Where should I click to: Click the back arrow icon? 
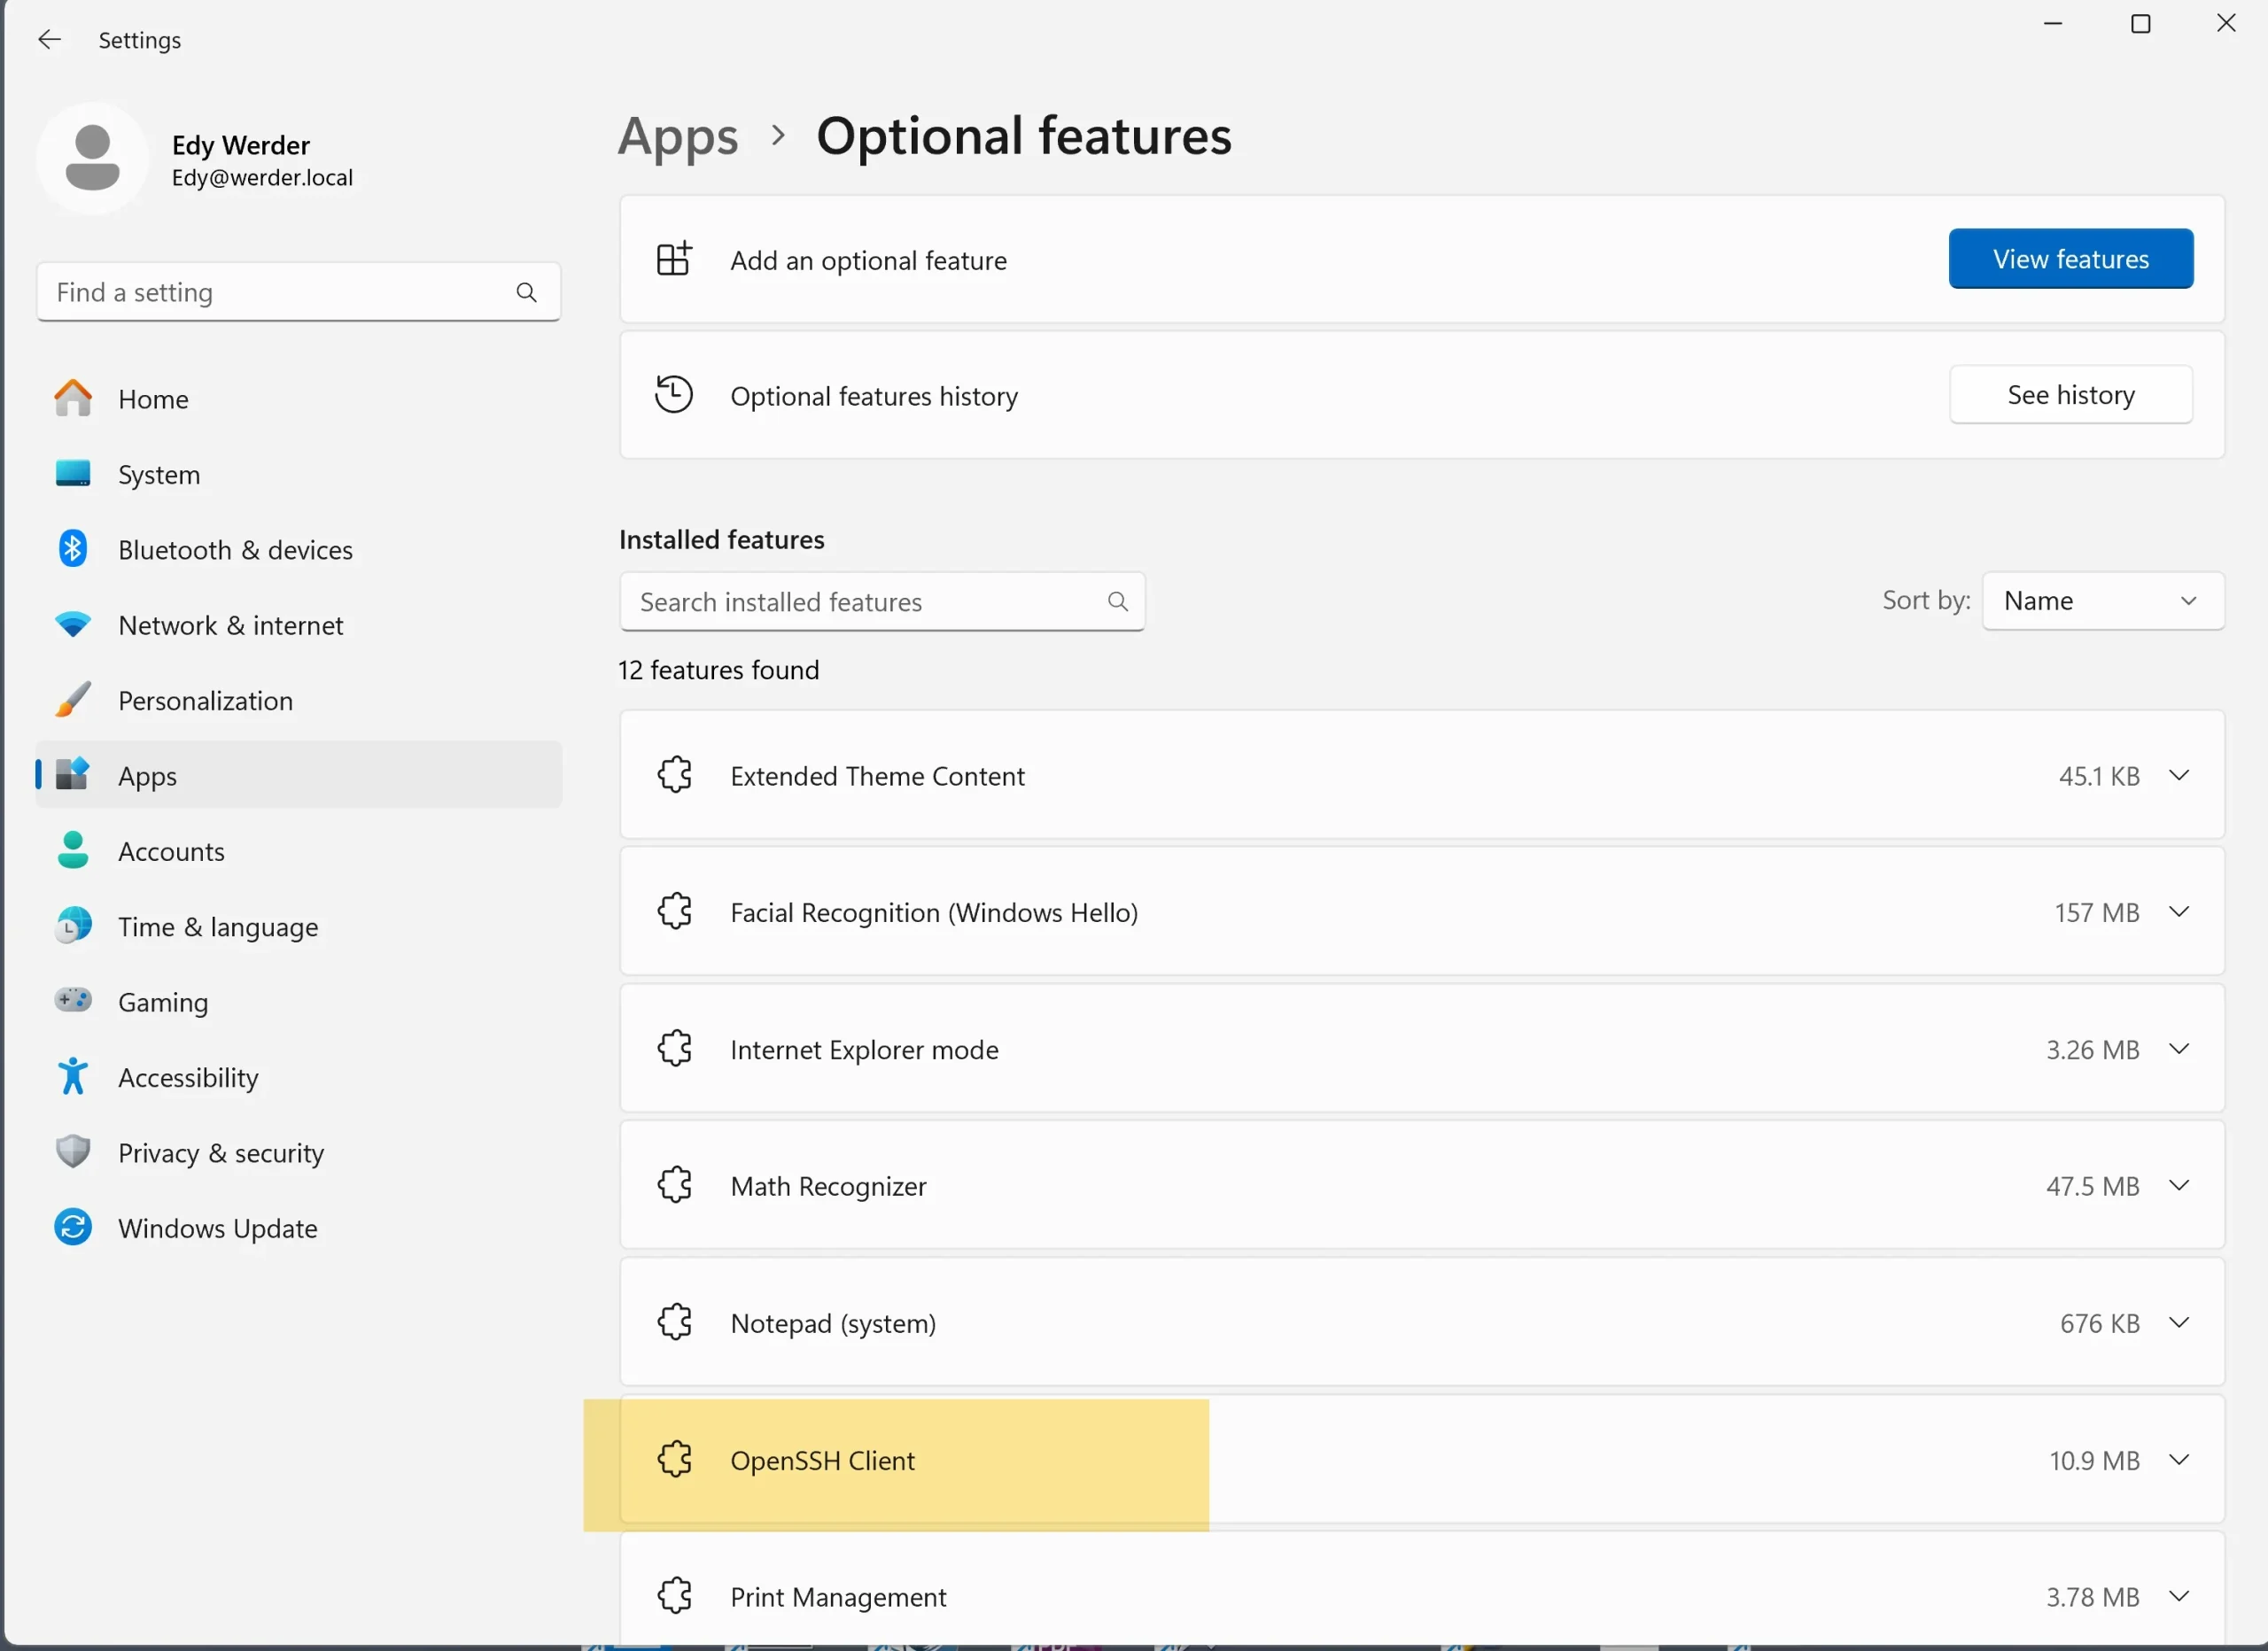(49, 40)
